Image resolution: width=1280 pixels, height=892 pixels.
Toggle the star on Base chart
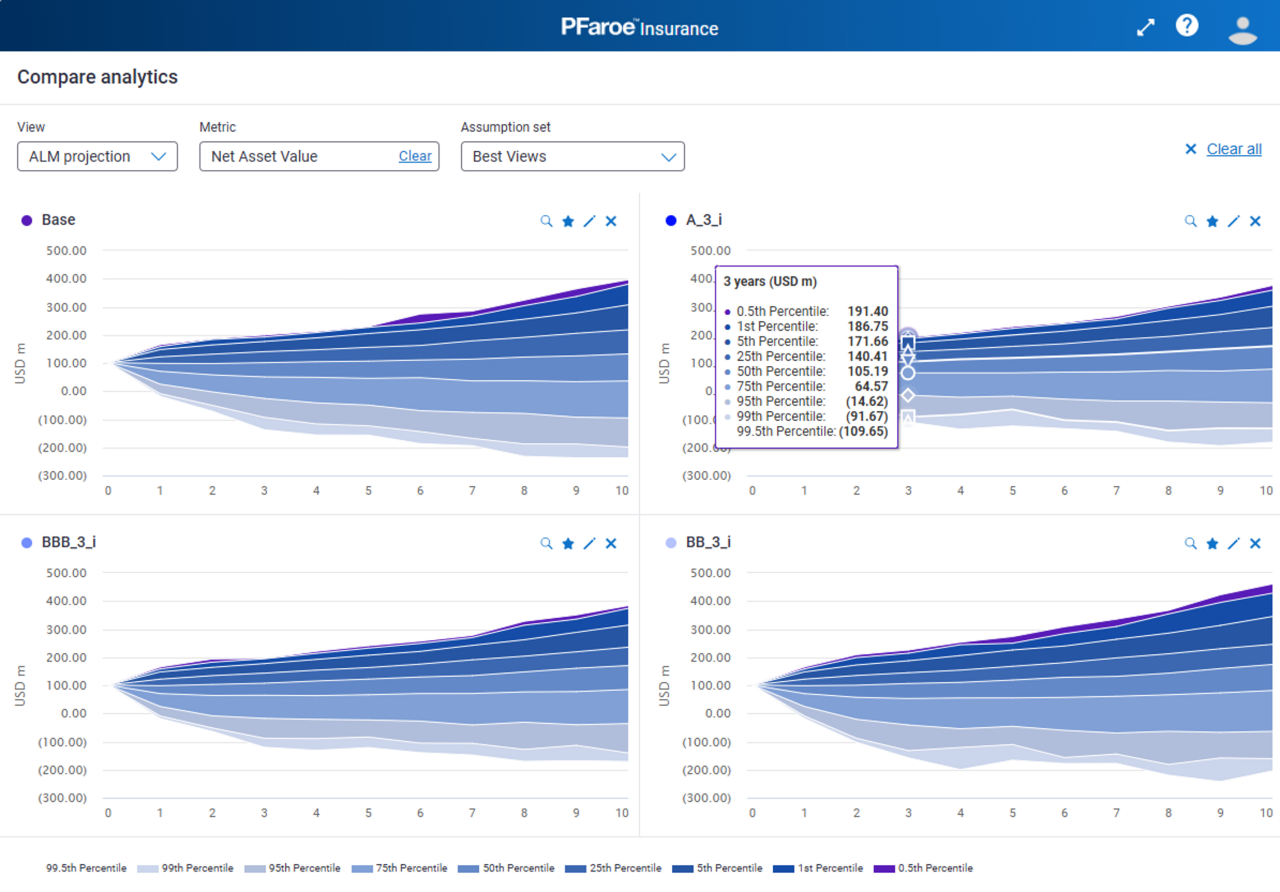[568, 221]
